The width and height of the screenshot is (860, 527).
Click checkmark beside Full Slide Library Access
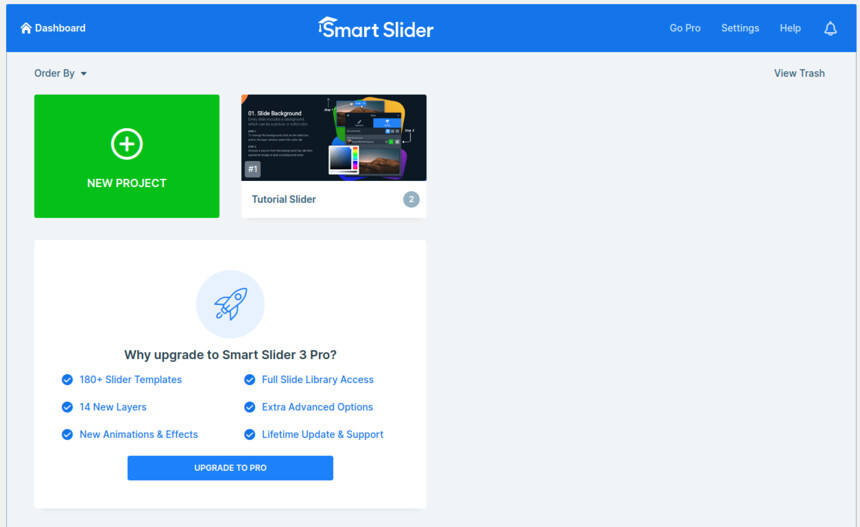250,379
